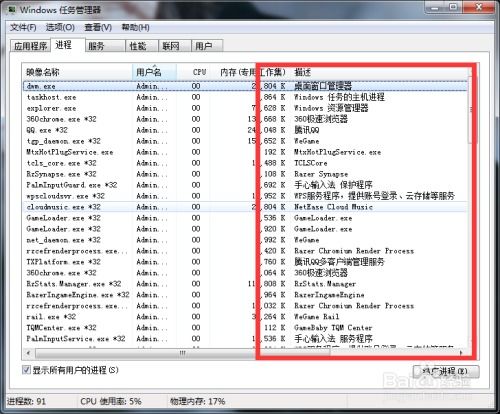Click the 结束进程 button
The height and width of the screenshot is (414, 500).
446,371
